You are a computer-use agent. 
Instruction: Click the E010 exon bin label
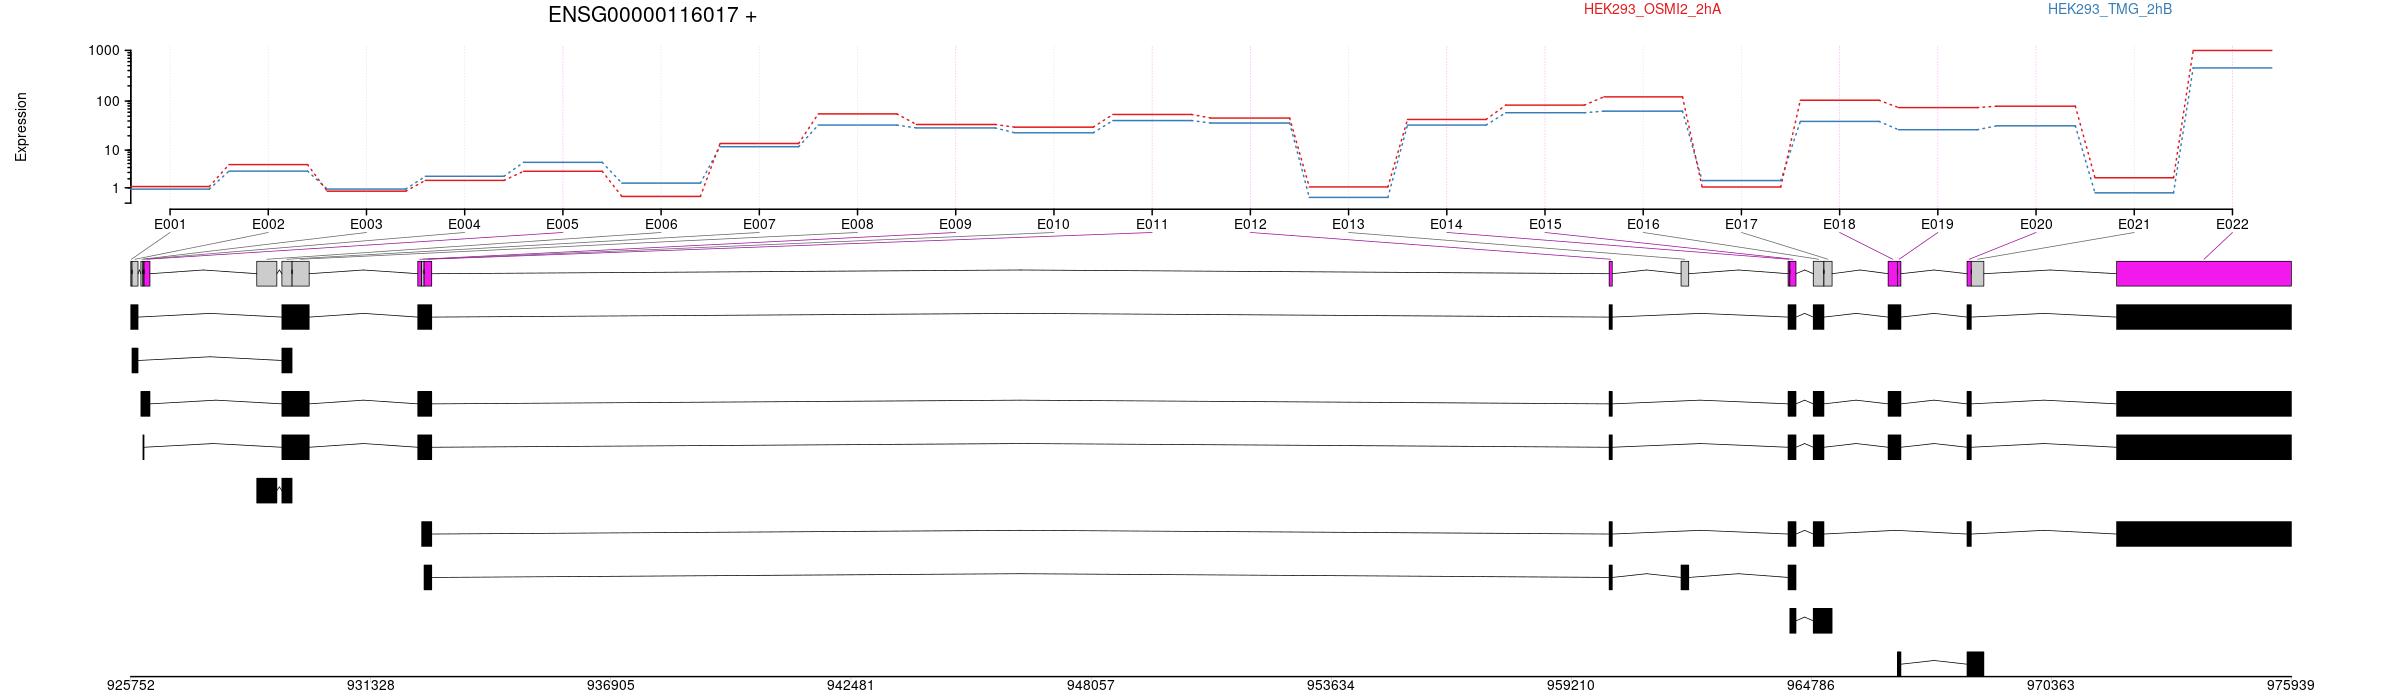1053,224
